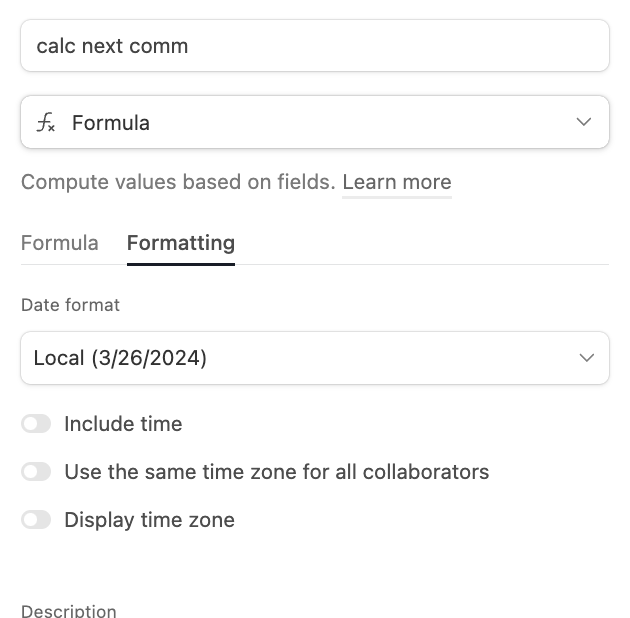Click the chevron arrow in field type selector

pyautogui.click(x=583, y=122)
